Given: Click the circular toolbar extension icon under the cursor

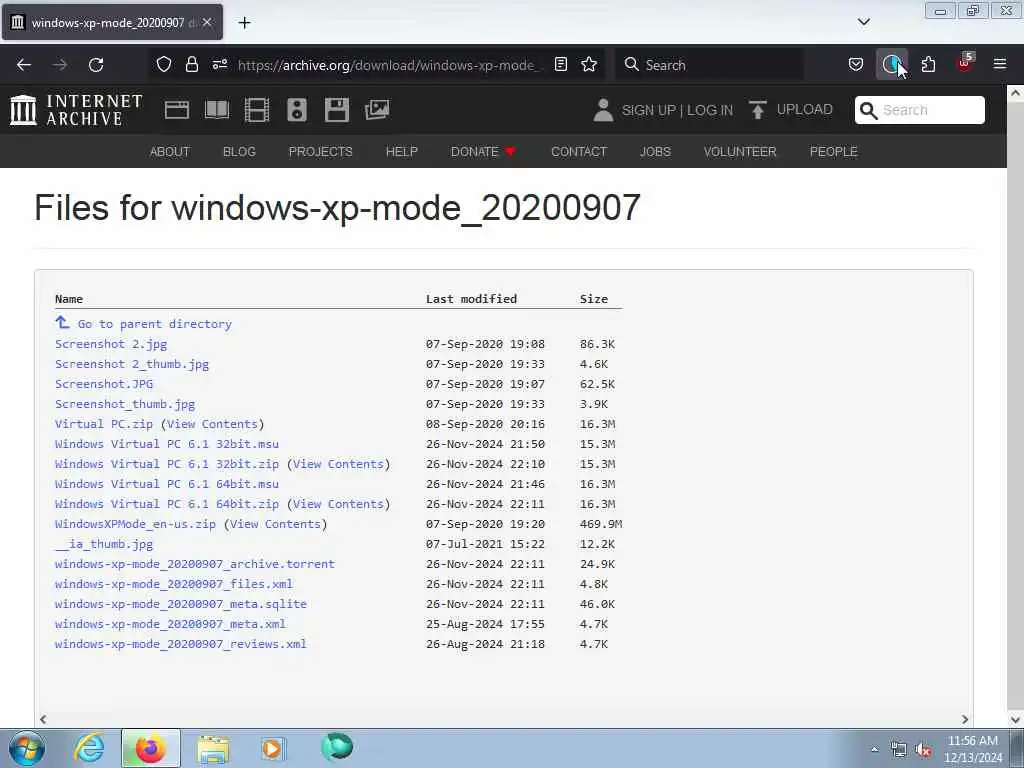Looking at the screenshot, I should [891, 64].
